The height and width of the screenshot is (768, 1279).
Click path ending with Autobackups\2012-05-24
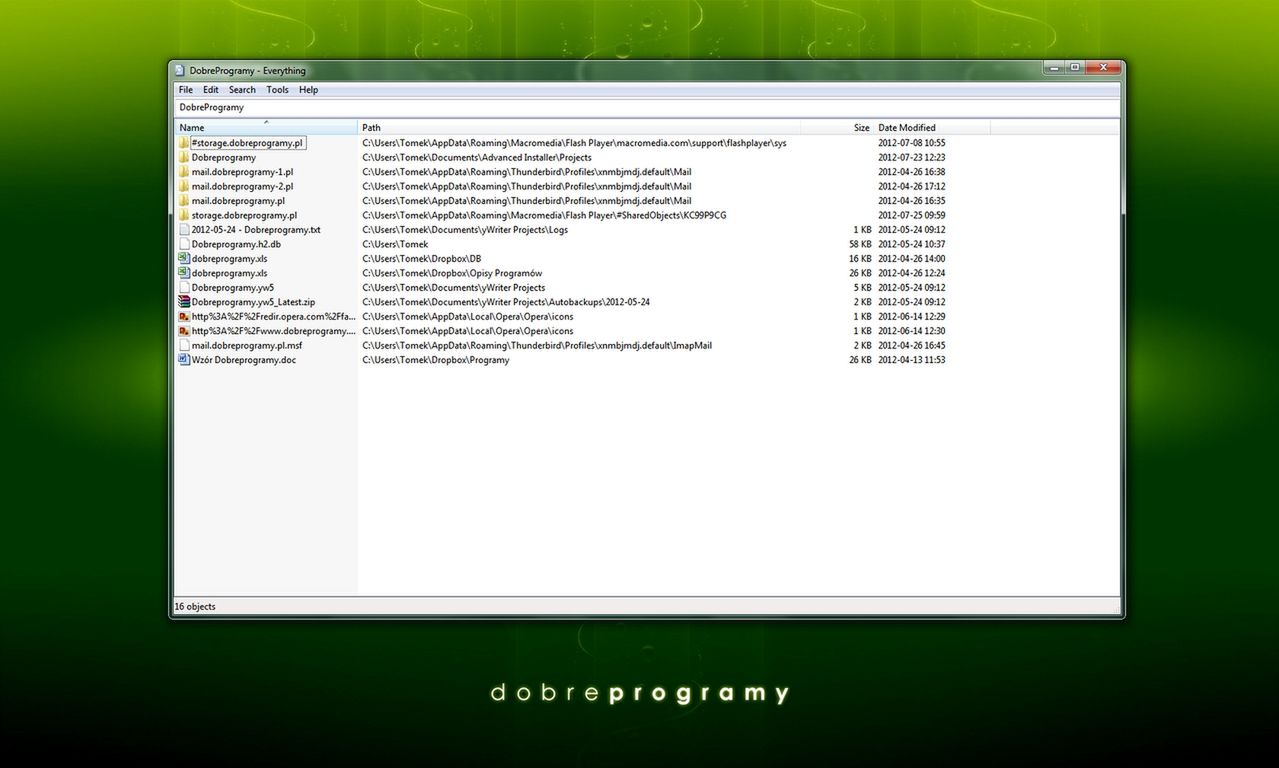click(506, 302)
